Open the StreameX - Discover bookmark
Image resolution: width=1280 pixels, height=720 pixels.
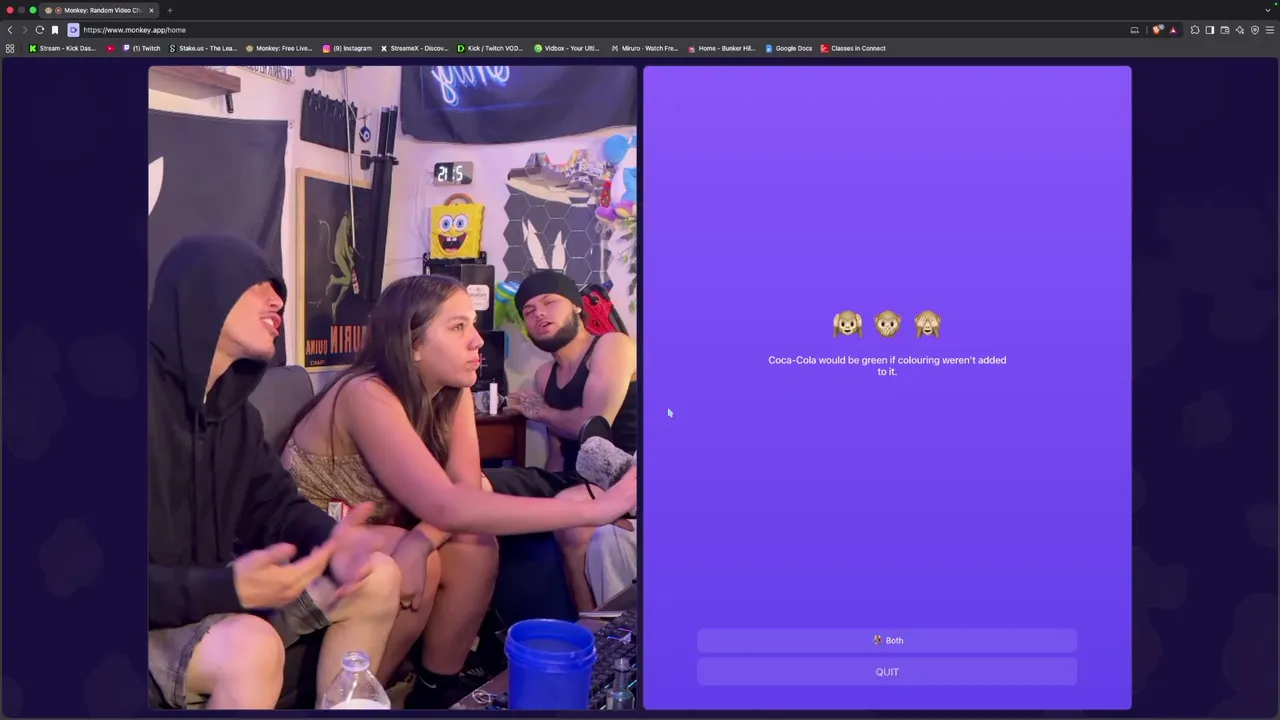(414, 48)
